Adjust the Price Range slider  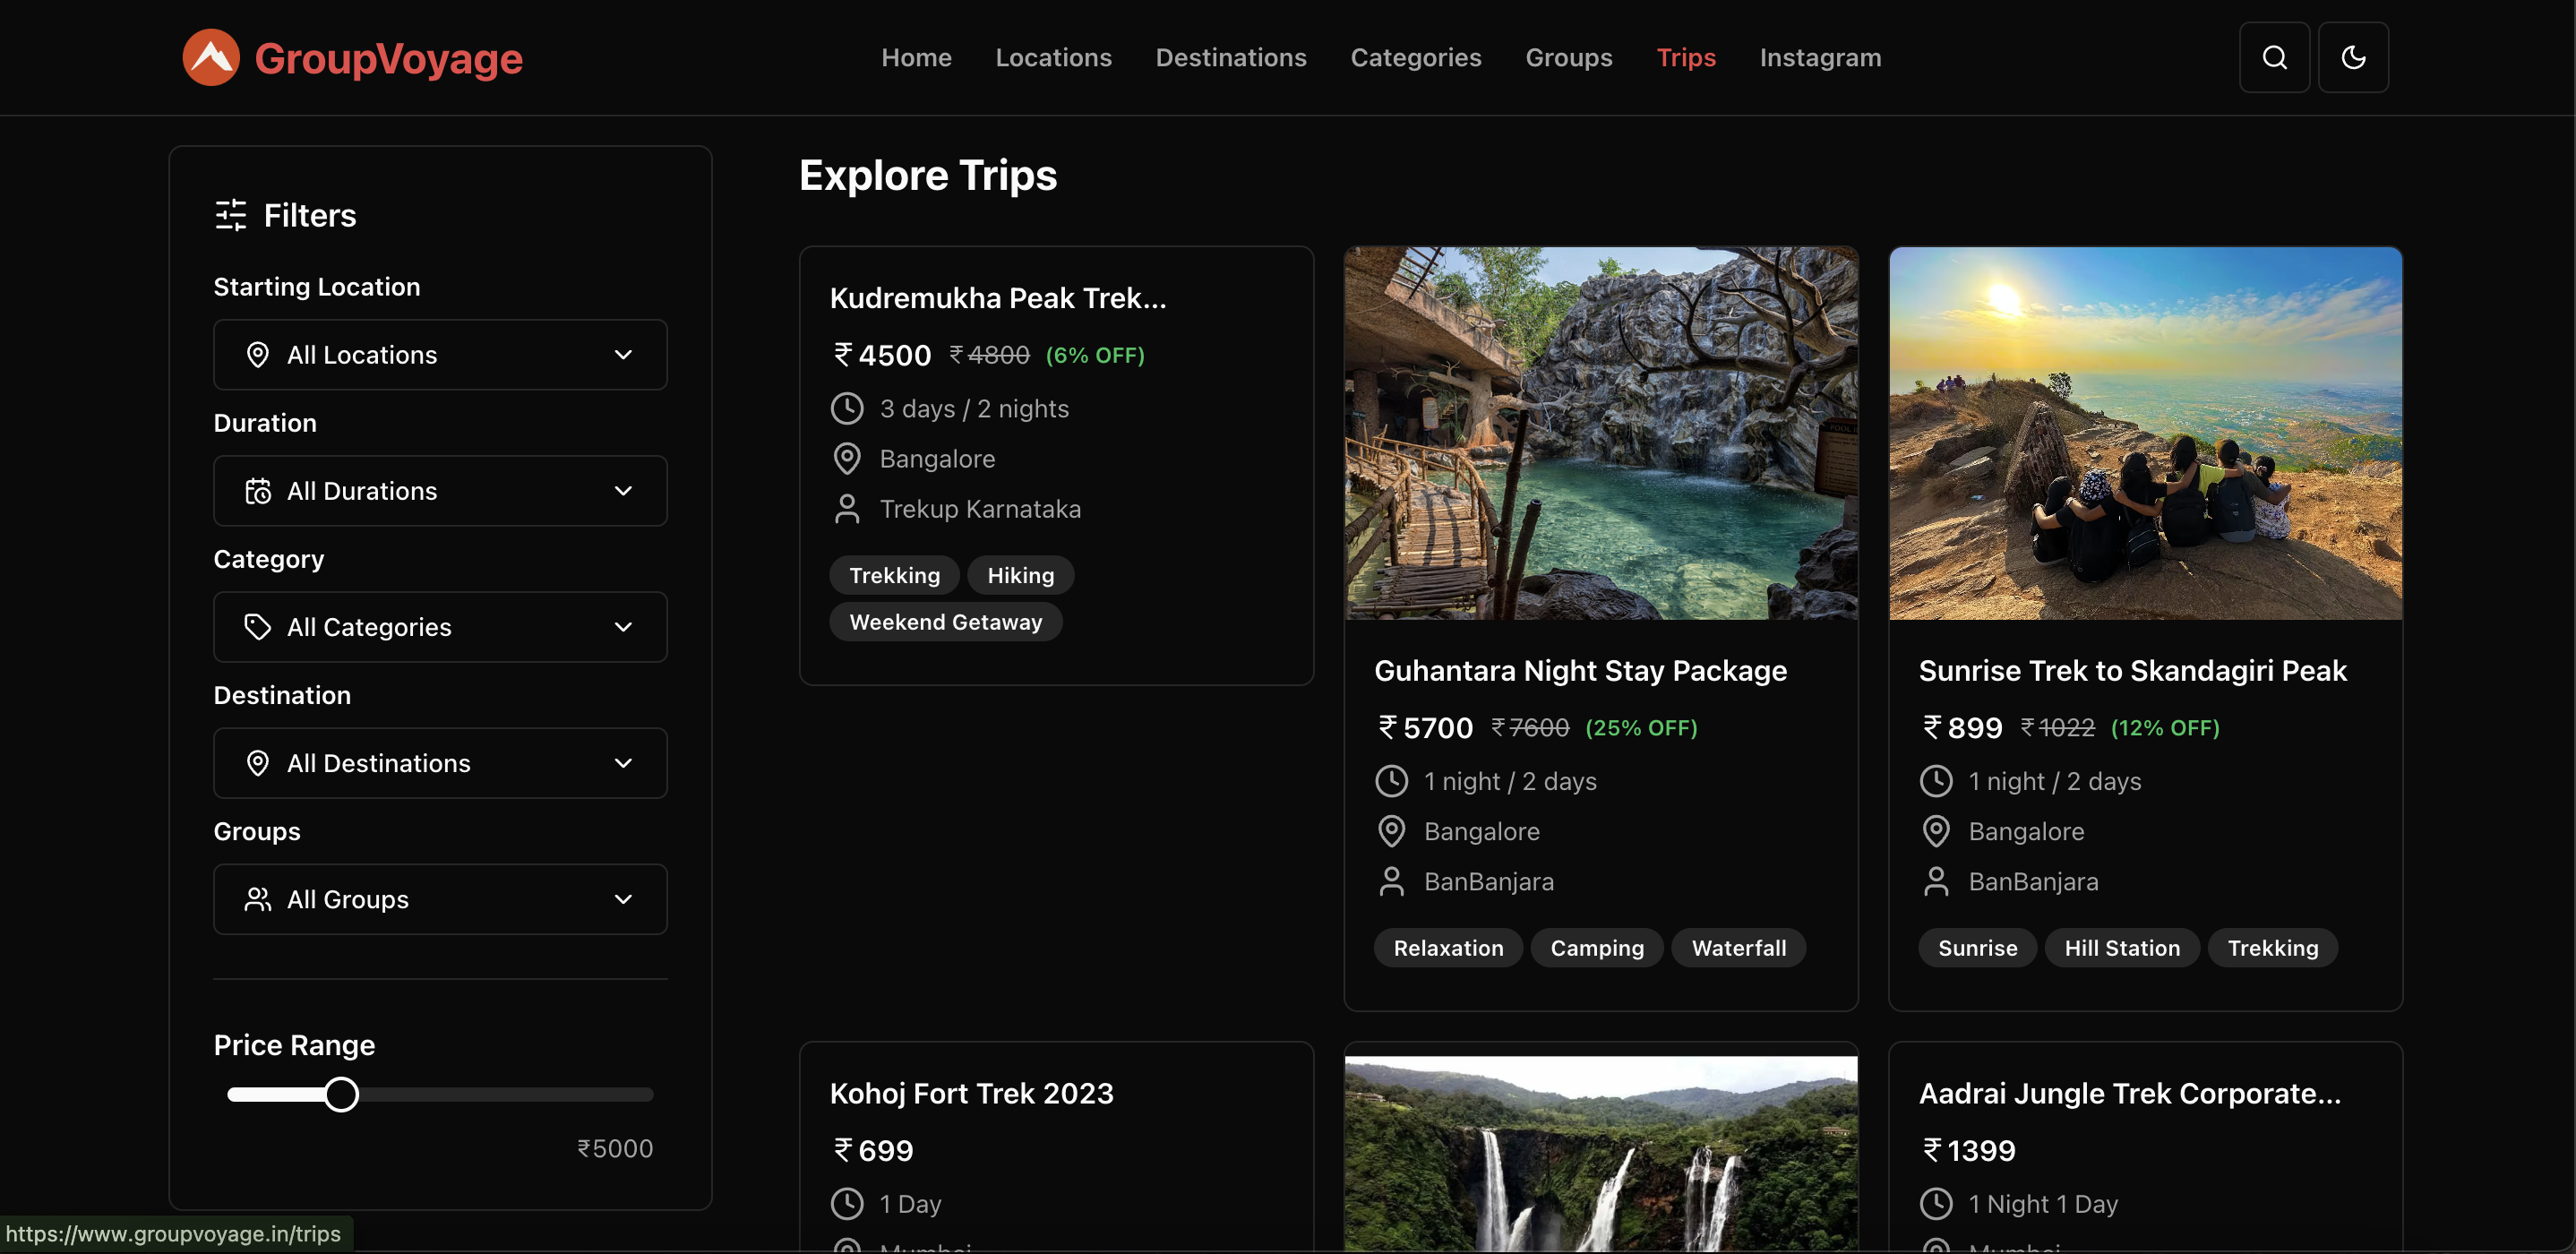341,1094
